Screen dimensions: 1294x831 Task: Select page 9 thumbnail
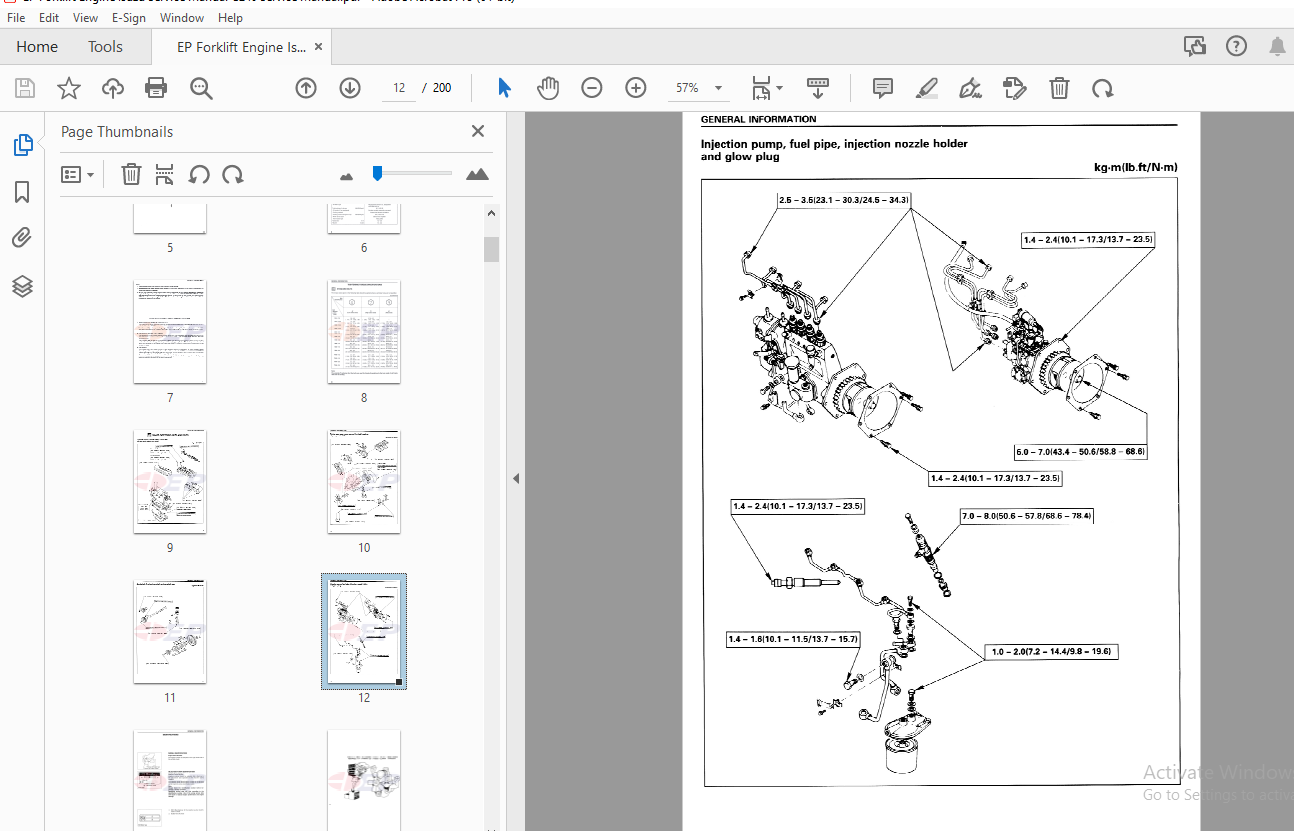pos(170,482)
